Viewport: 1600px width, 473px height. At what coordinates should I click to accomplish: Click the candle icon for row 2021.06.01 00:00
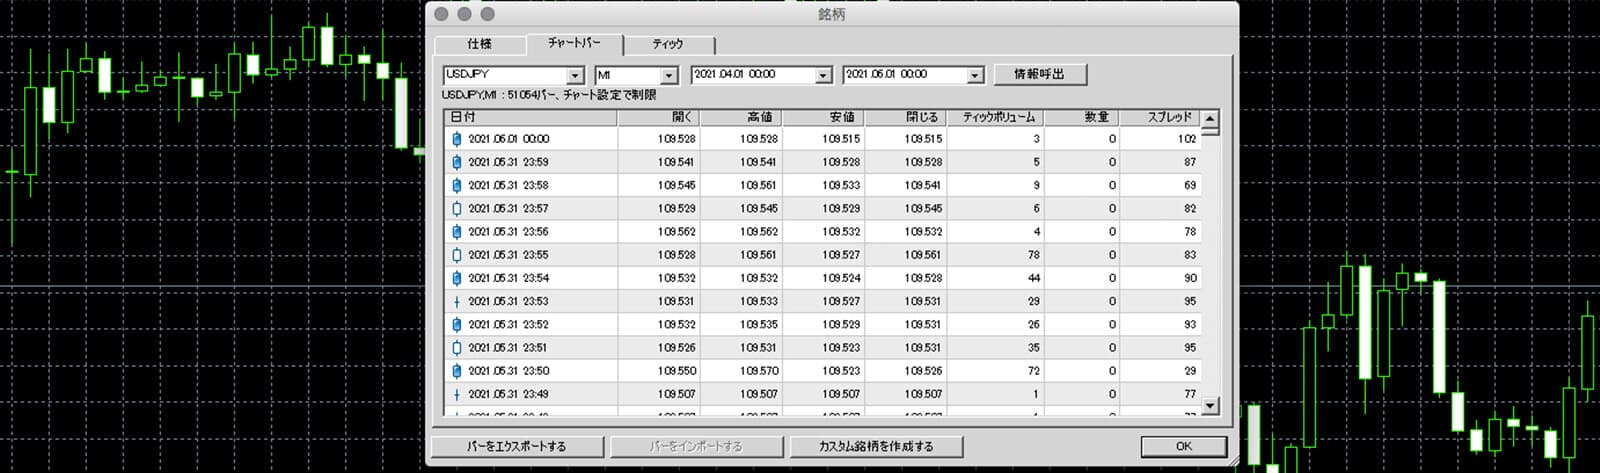pos(457,139)
